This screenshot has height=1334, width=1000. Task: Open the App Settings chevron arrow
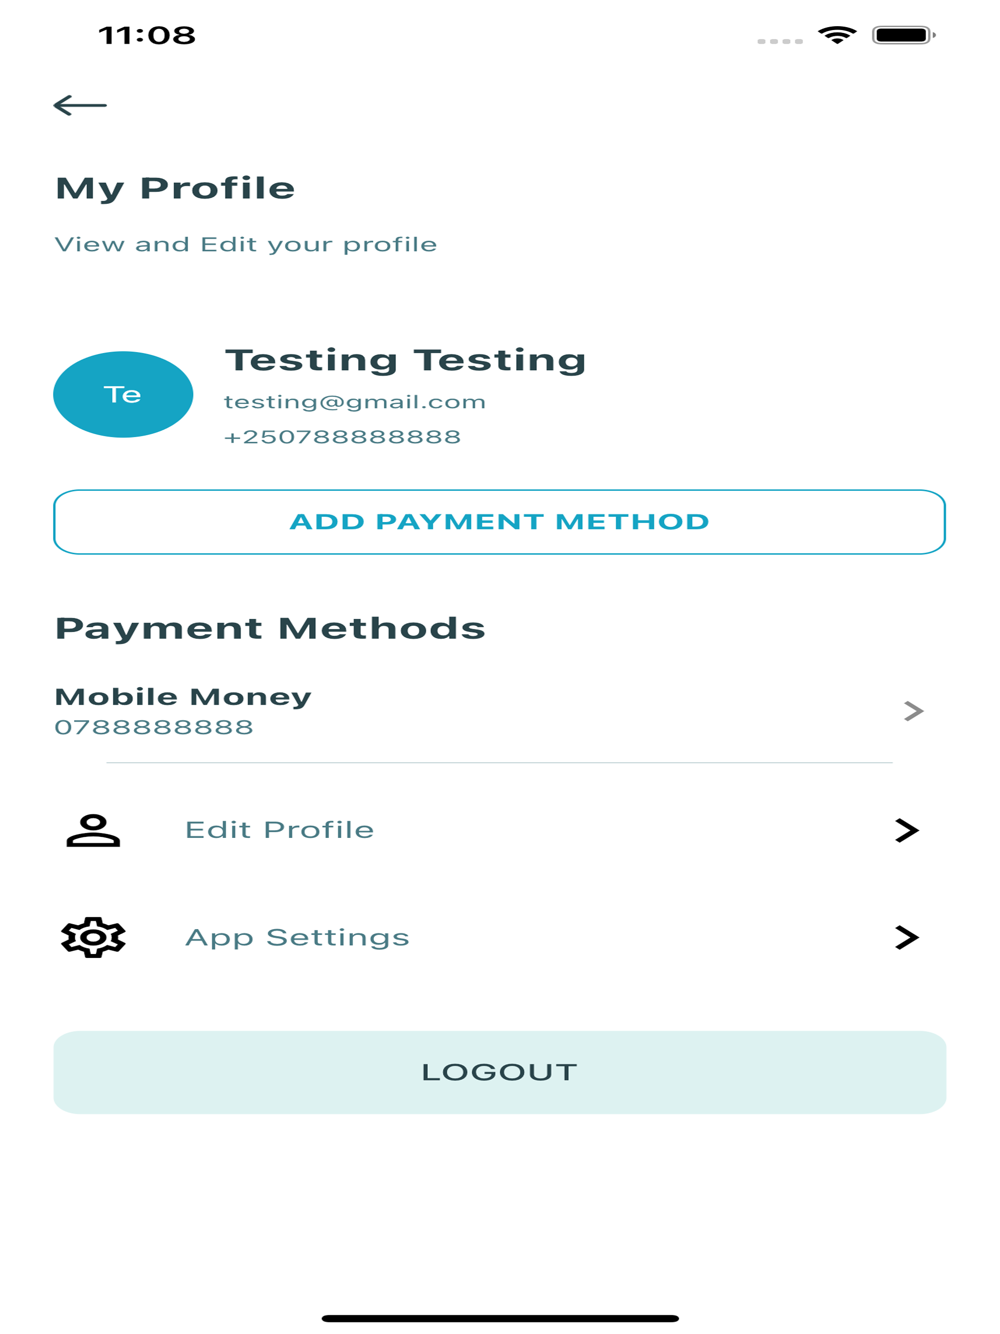tap(907, 937)
